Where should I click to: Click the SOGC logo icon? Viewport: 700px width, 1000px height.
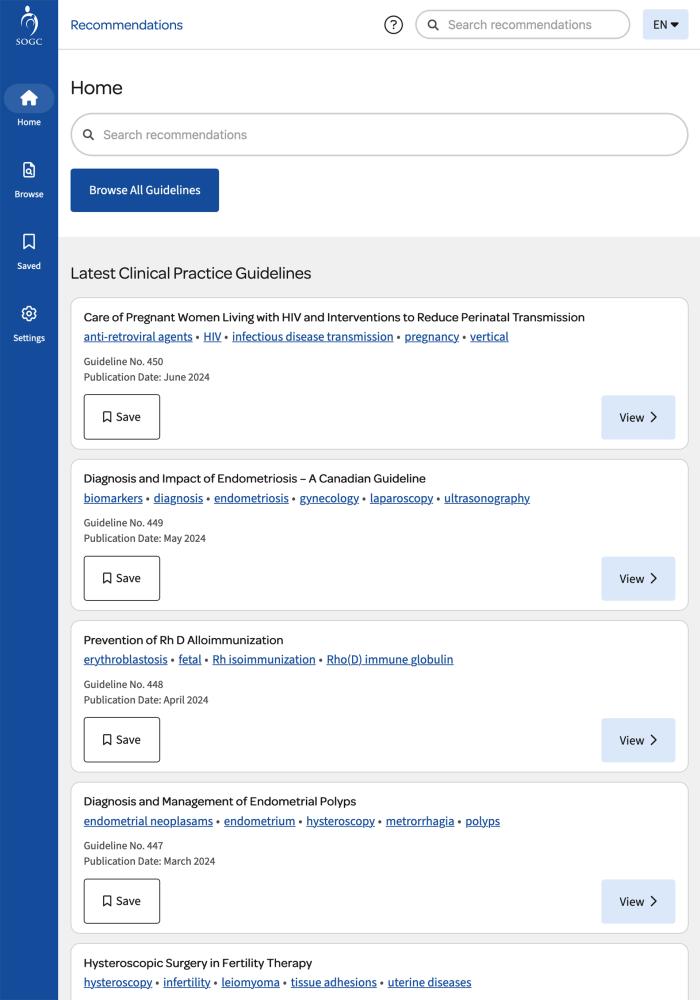click(x=29, y=25)
